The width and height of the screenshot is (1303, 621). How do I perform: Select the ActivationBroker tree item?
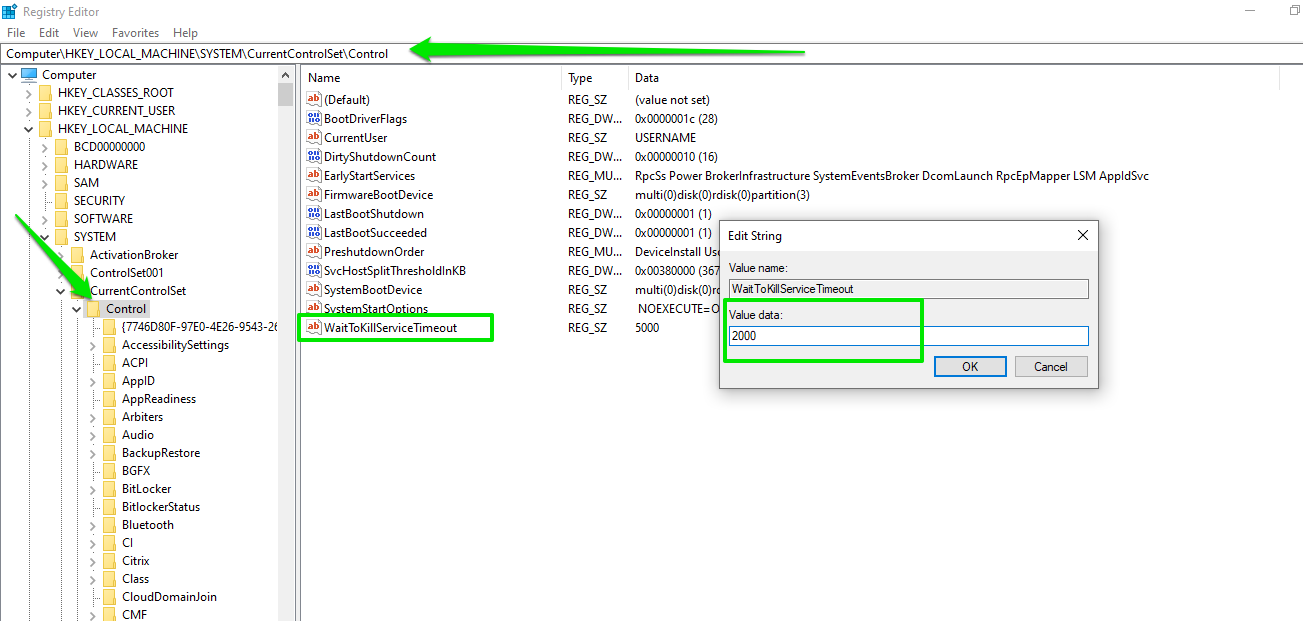134,255
